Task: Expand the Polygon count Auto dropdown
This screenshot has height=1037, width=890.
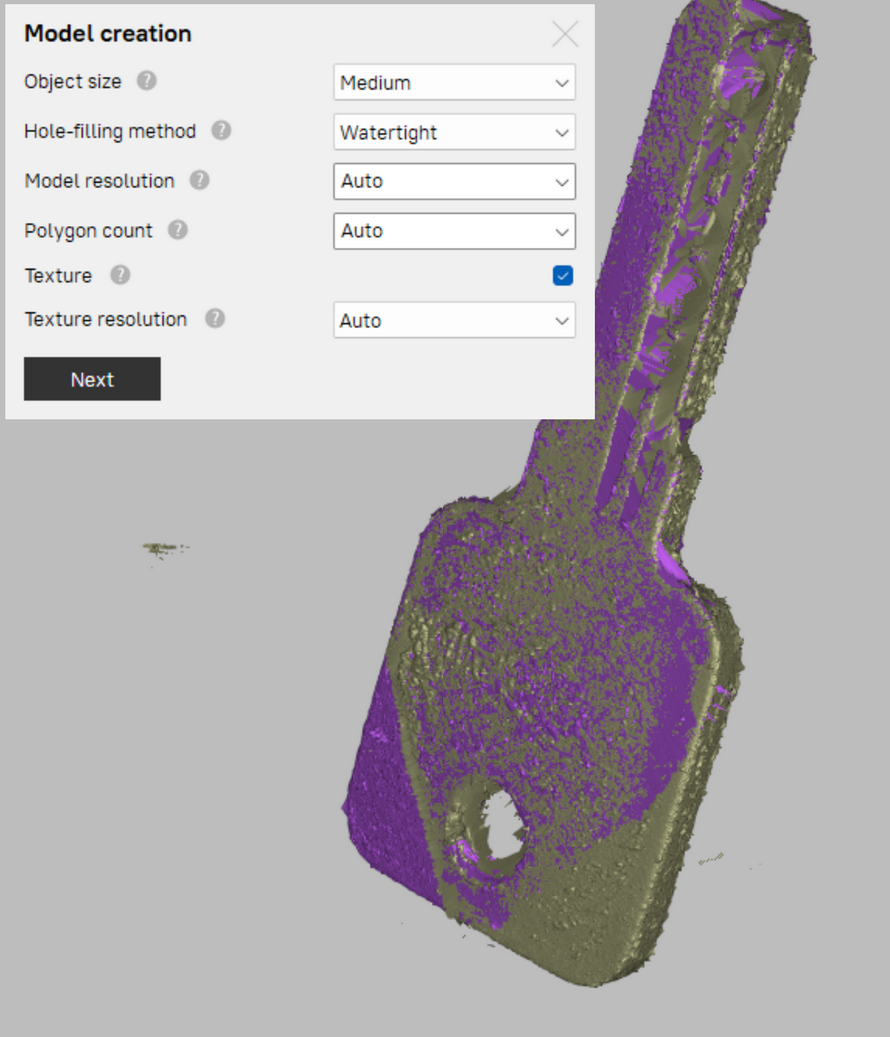Action: (454, 231)
